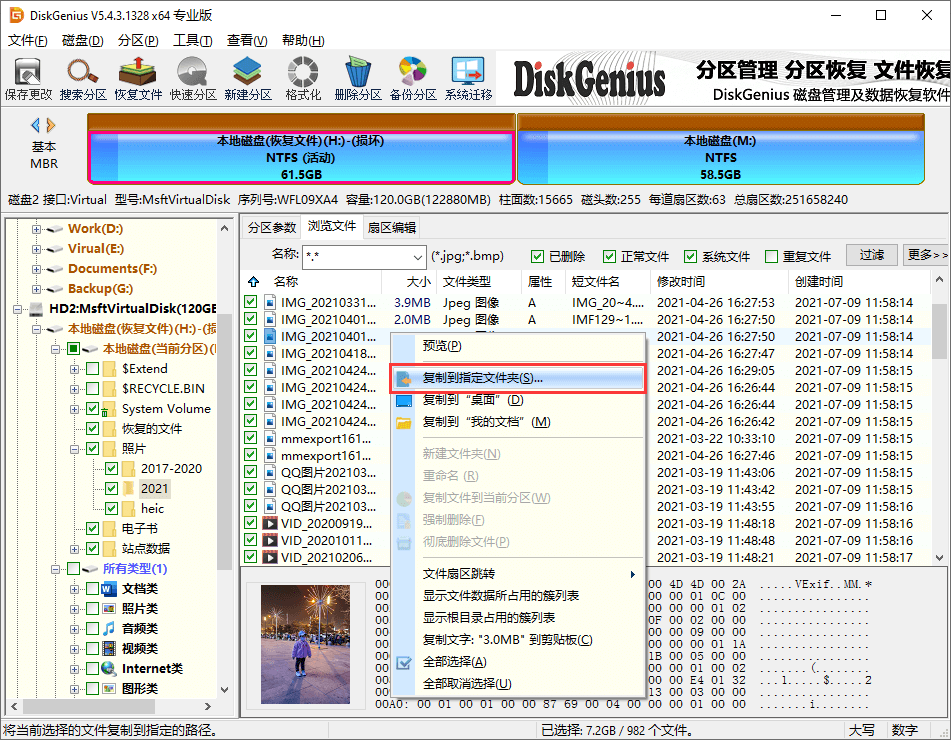Click the image icon beside 图形类
The image size is (951, 740).
tap(109, 688)
